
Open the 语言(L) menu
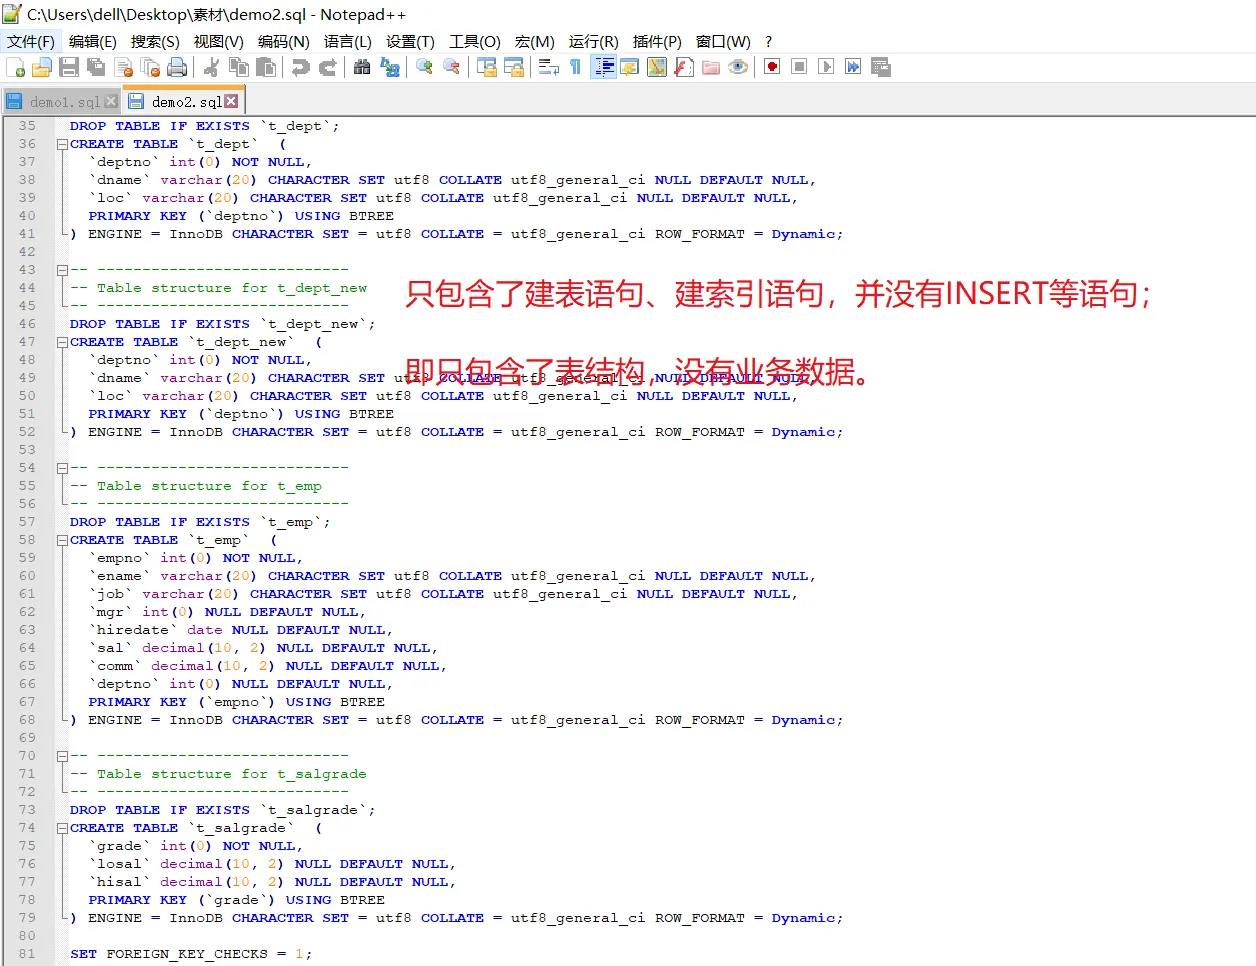coord(347,41)
